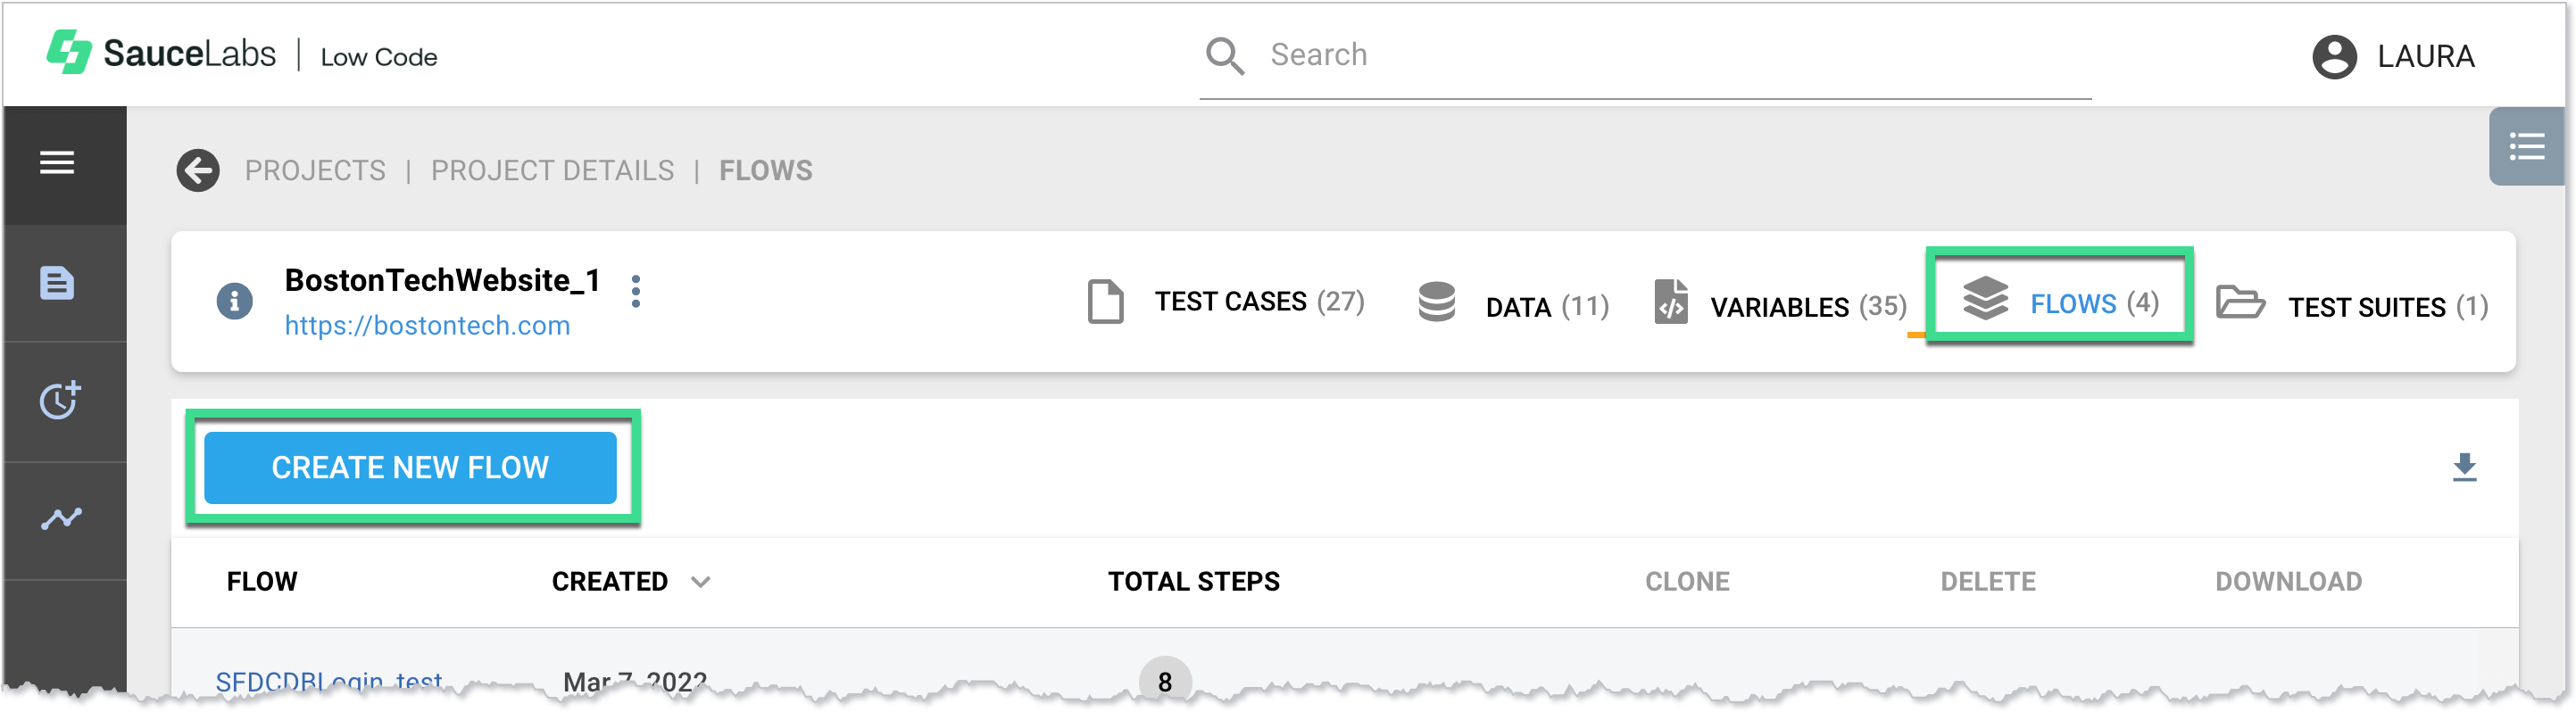Click the Data database icon
This screenshot has height=712, width=2576.
pyautogui.click(x=1438, y=303)
